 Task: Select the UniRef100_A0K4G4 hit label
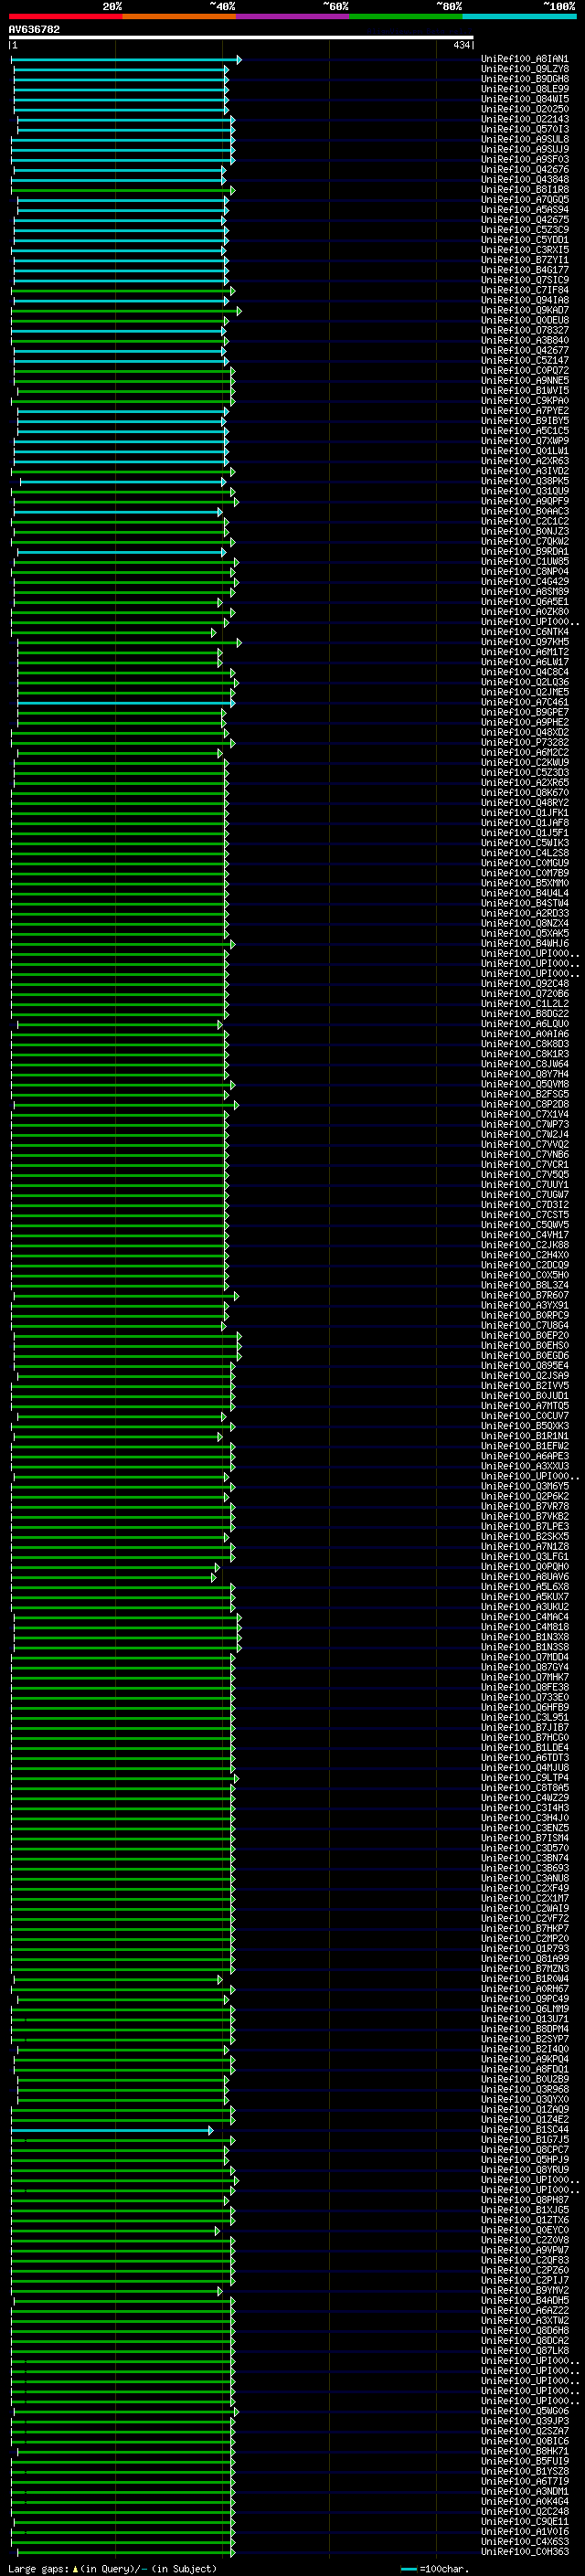pyautogui.click(x=524, y=2501)
